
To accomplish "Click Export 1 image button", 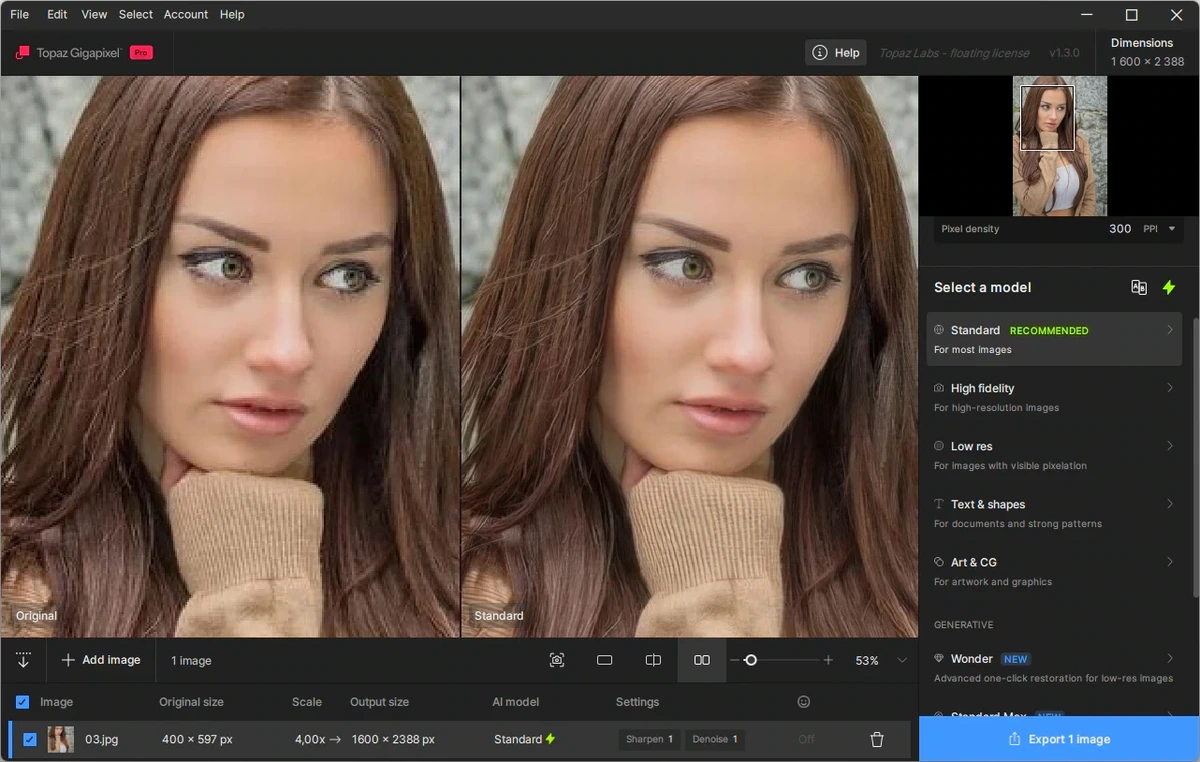I will point(1059,739).
